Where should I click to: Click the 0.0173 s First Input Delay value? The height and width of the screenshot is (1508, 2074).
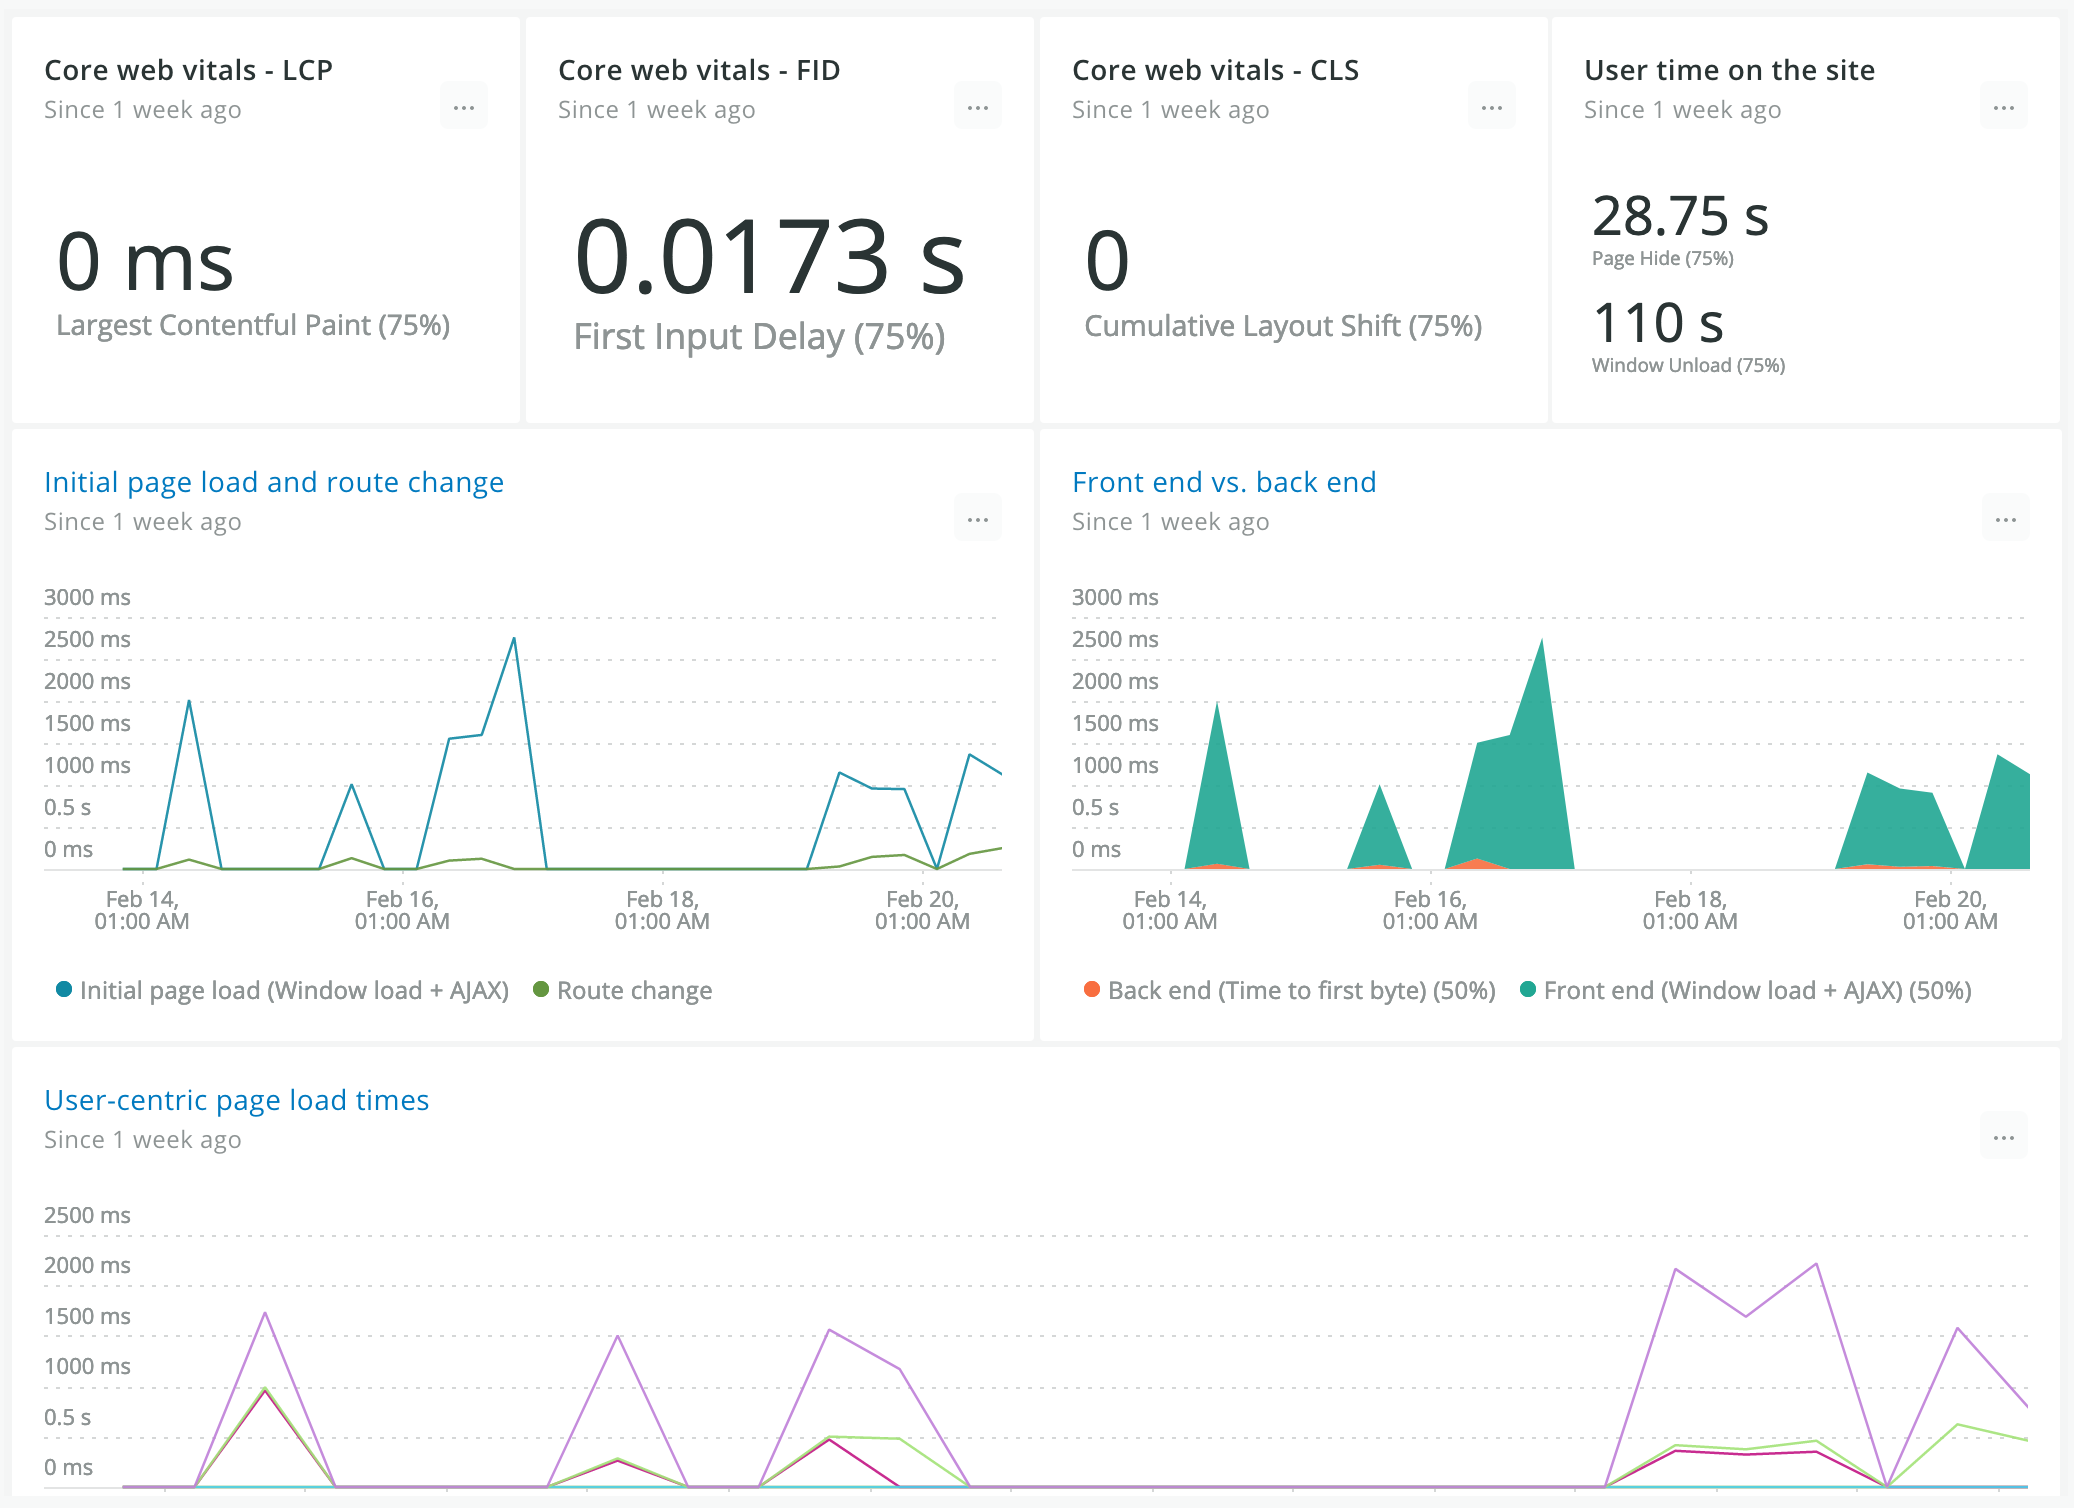tap(770, 257)
